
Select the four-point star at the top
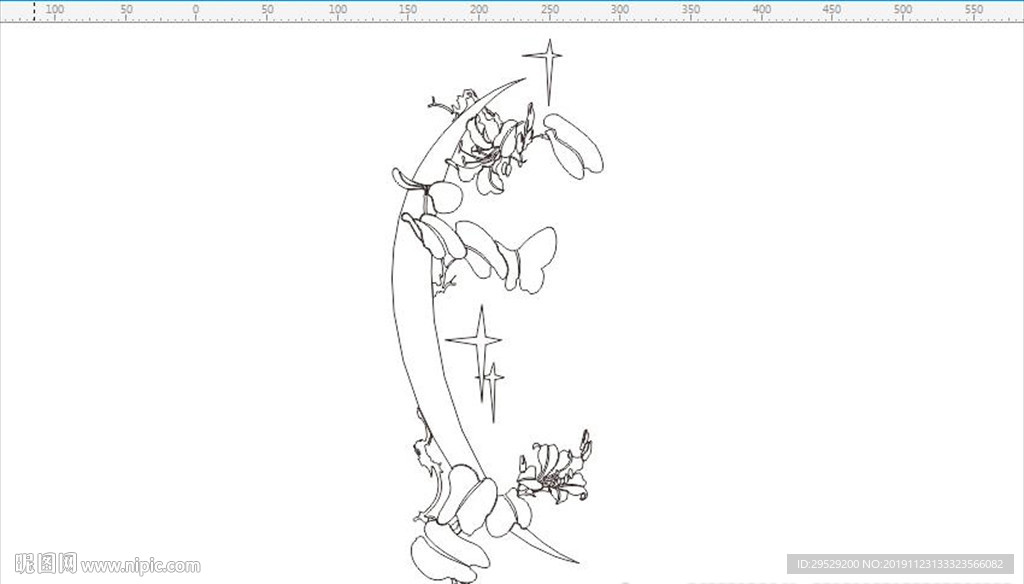click(549, 72)
